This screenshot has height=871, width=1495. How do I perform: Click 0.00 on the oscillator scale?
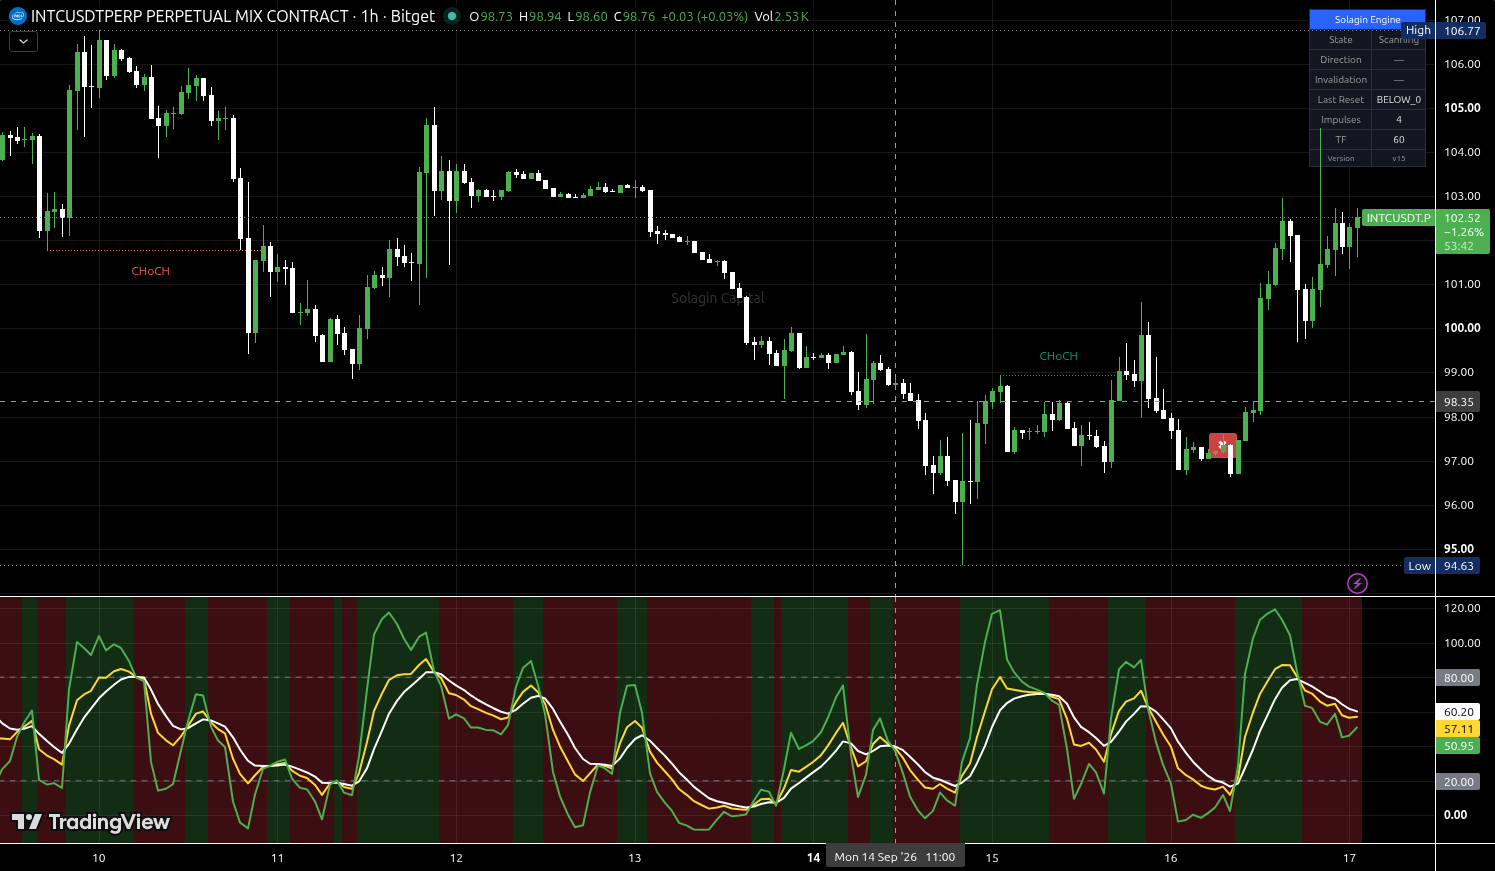[x=1455, y=815]
